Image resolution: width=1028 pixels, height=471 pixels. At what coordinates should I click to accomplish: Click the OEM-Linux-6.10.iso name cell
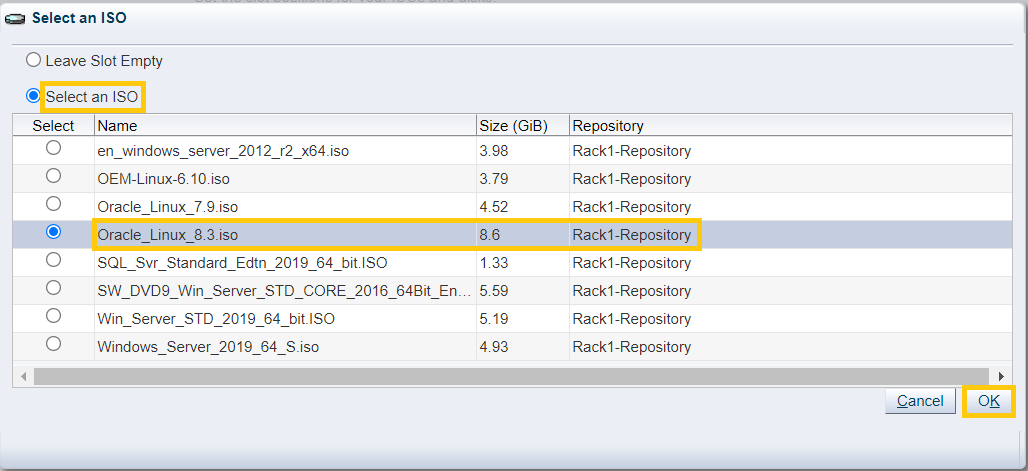285,179
